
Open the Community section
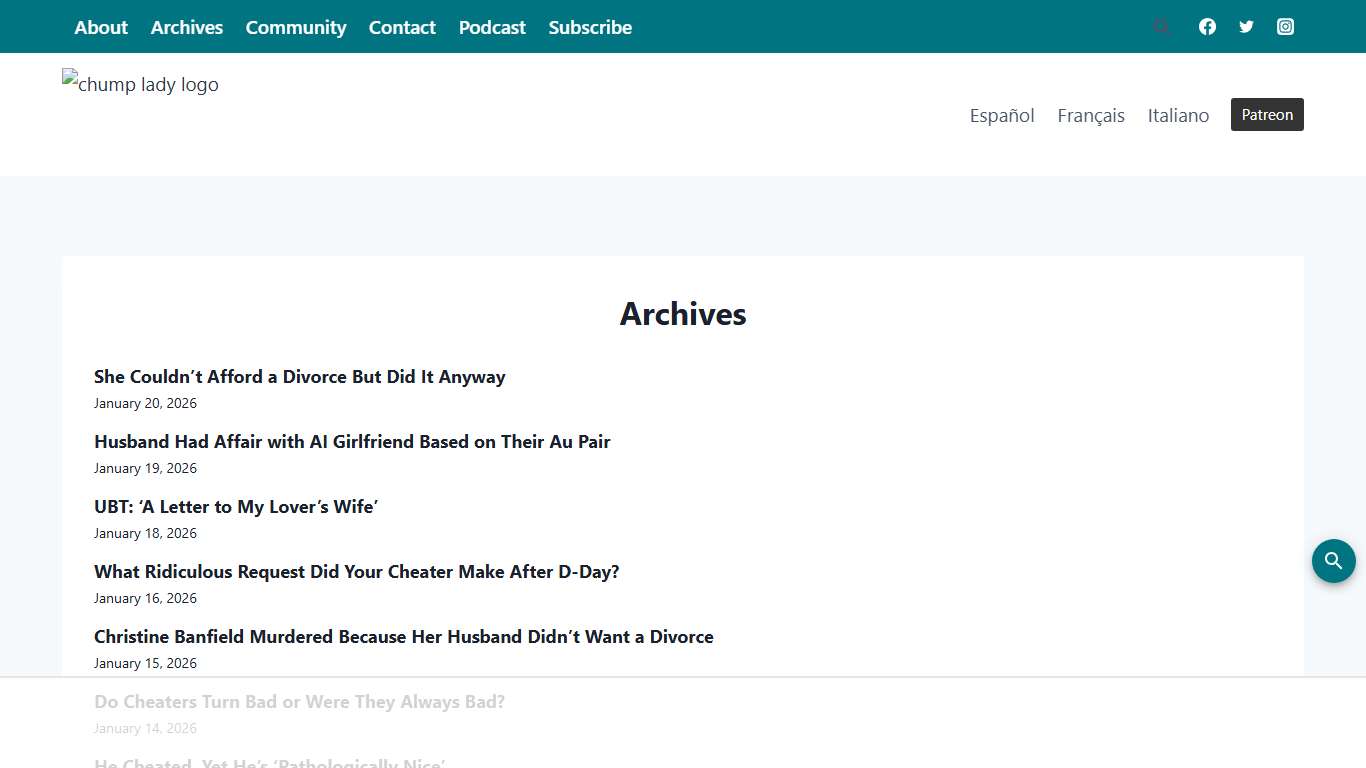point(296,27)
